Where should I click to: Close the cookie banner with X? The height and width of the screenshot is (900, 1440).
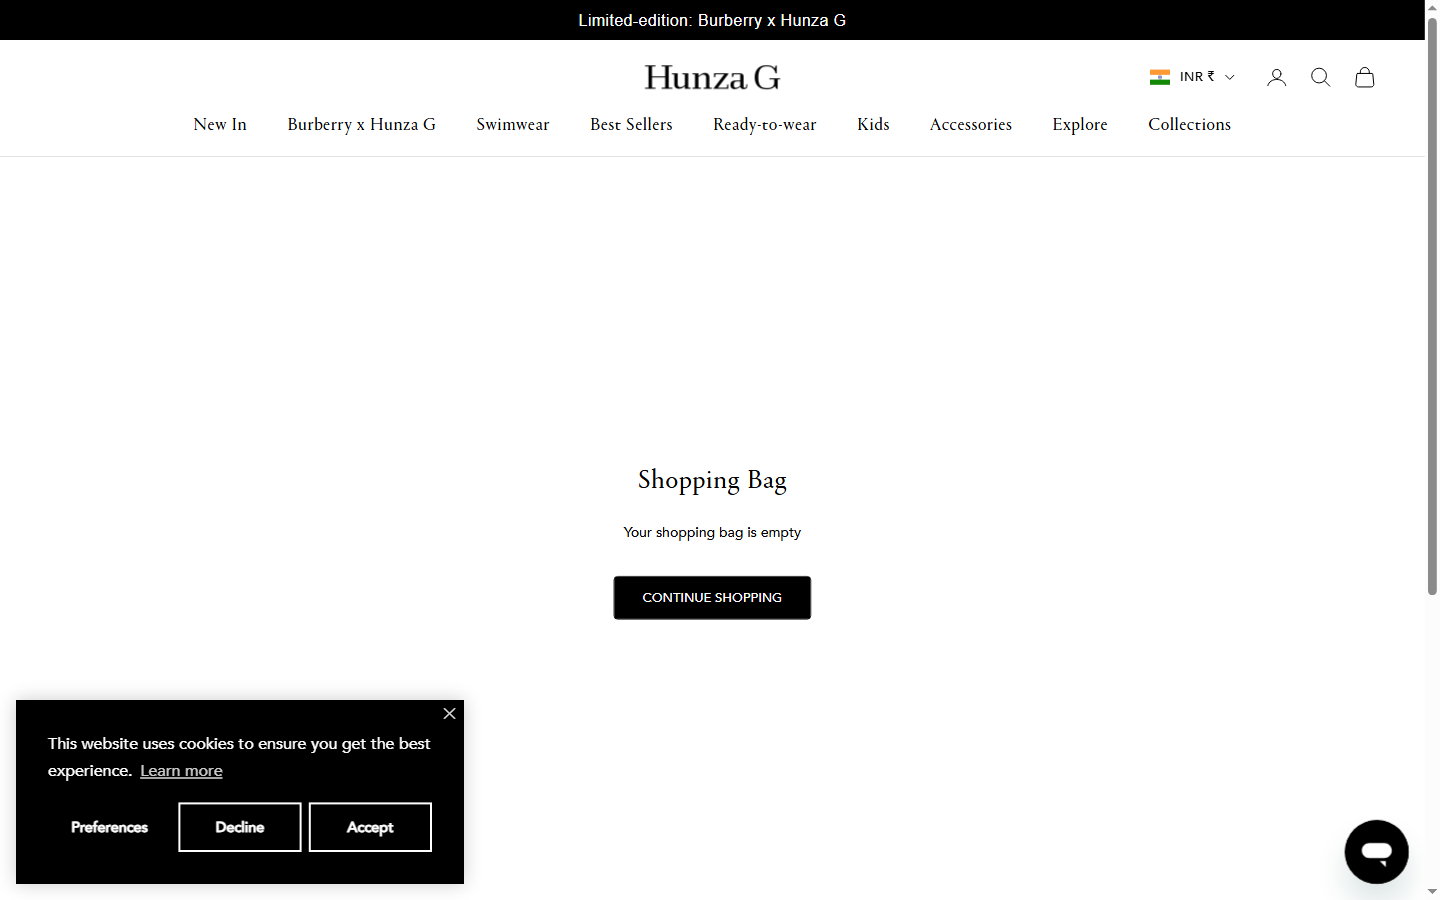[449, 713]
